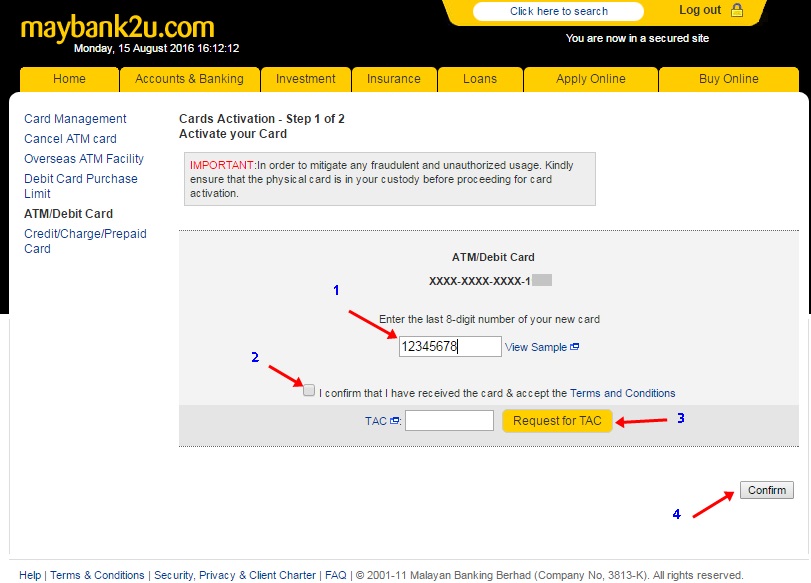Open footer Terms & Conditions link
Viewport: 811px width, 583px height.
(x=97, y=575)
